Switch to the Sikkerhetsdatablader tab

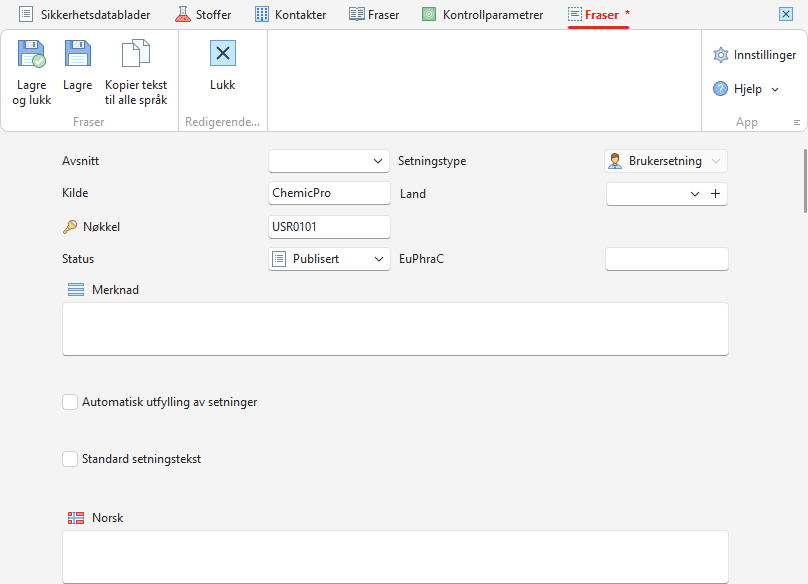point(85,14)
